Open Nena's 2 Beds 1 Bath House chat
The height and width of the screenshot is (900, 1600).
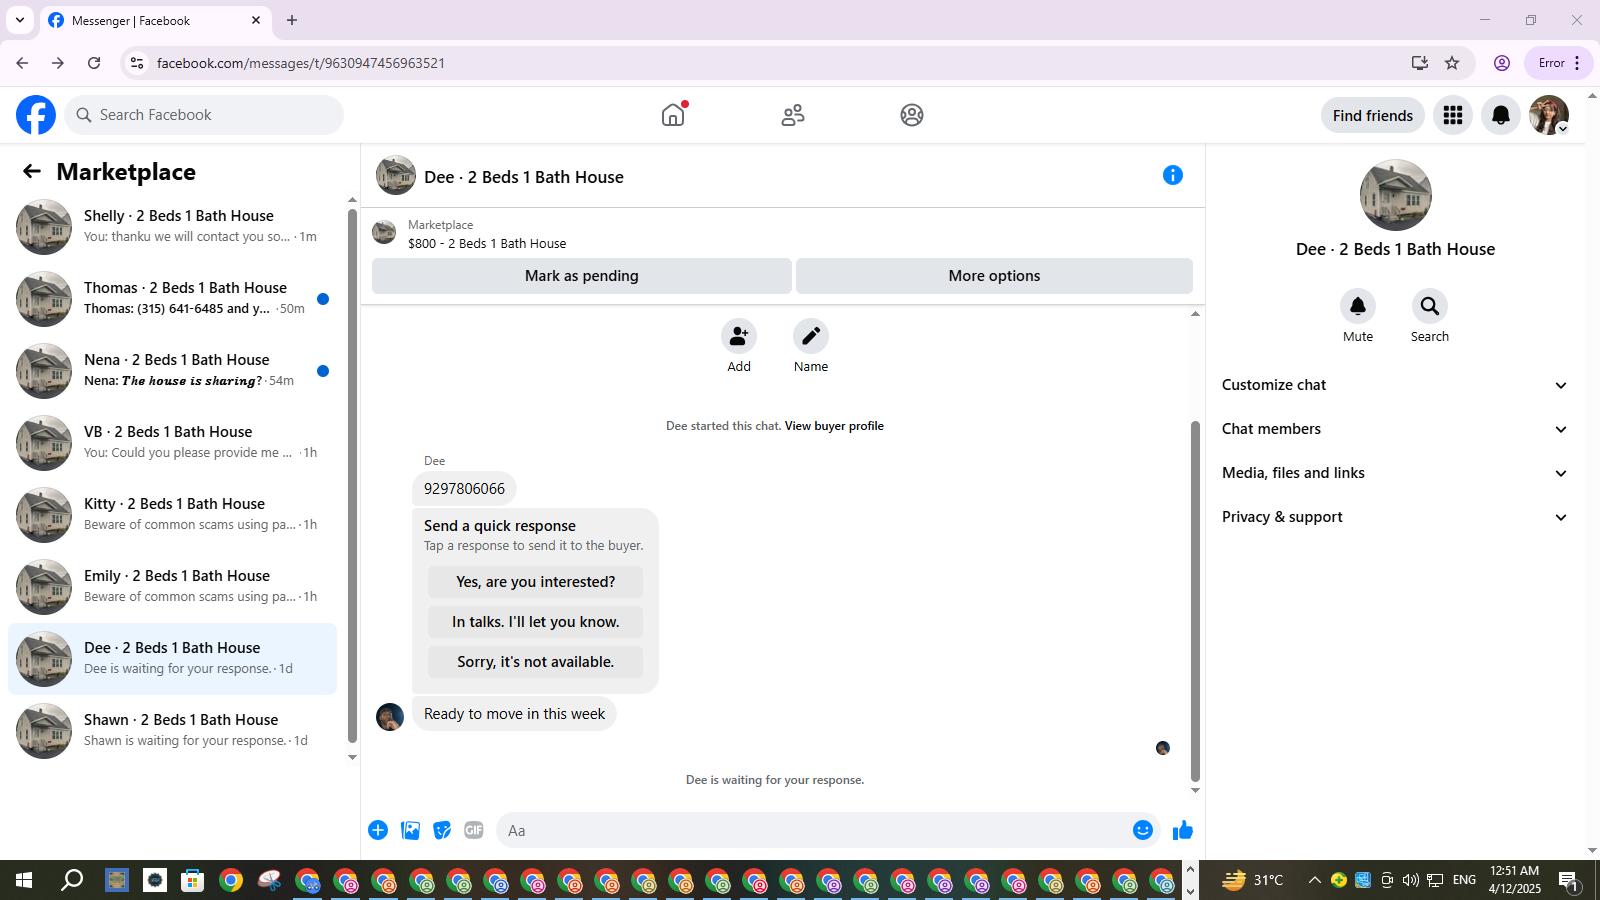172,371
